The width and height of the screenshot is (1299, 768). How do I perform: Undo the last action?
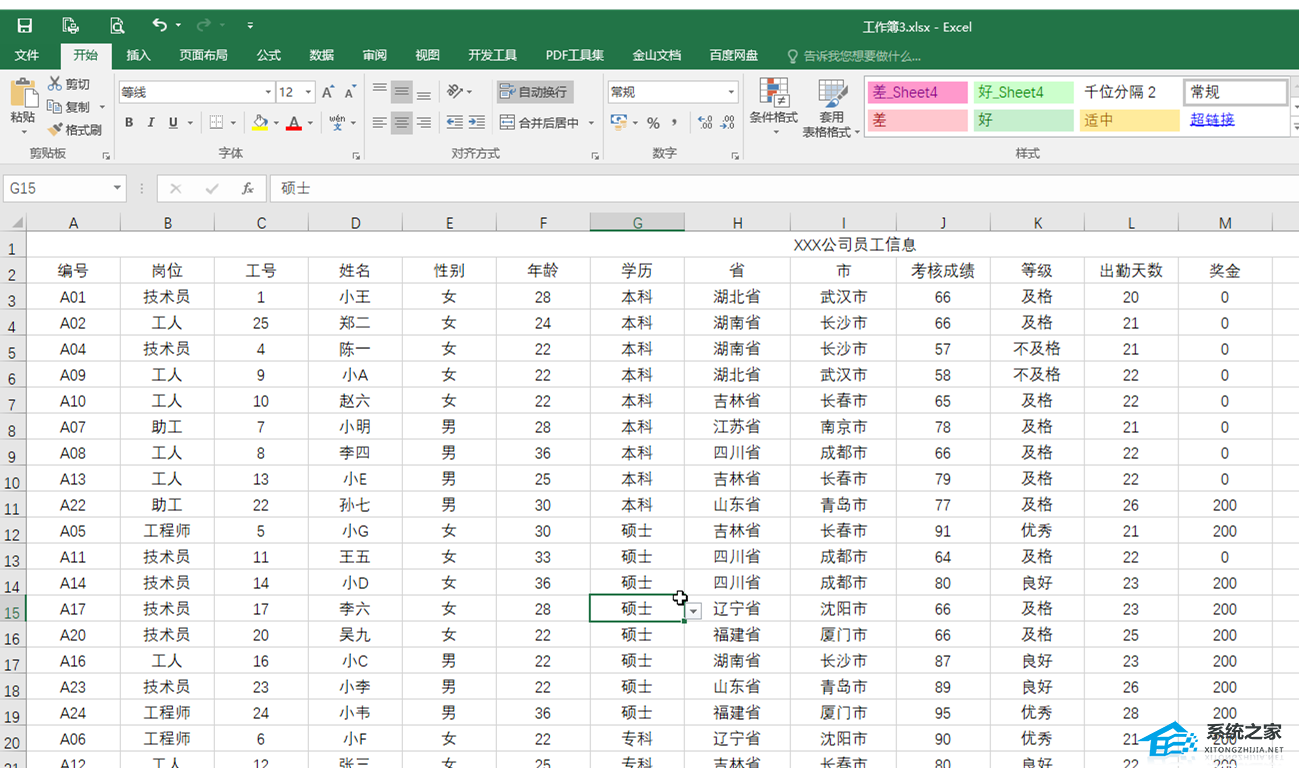[160, 25]
